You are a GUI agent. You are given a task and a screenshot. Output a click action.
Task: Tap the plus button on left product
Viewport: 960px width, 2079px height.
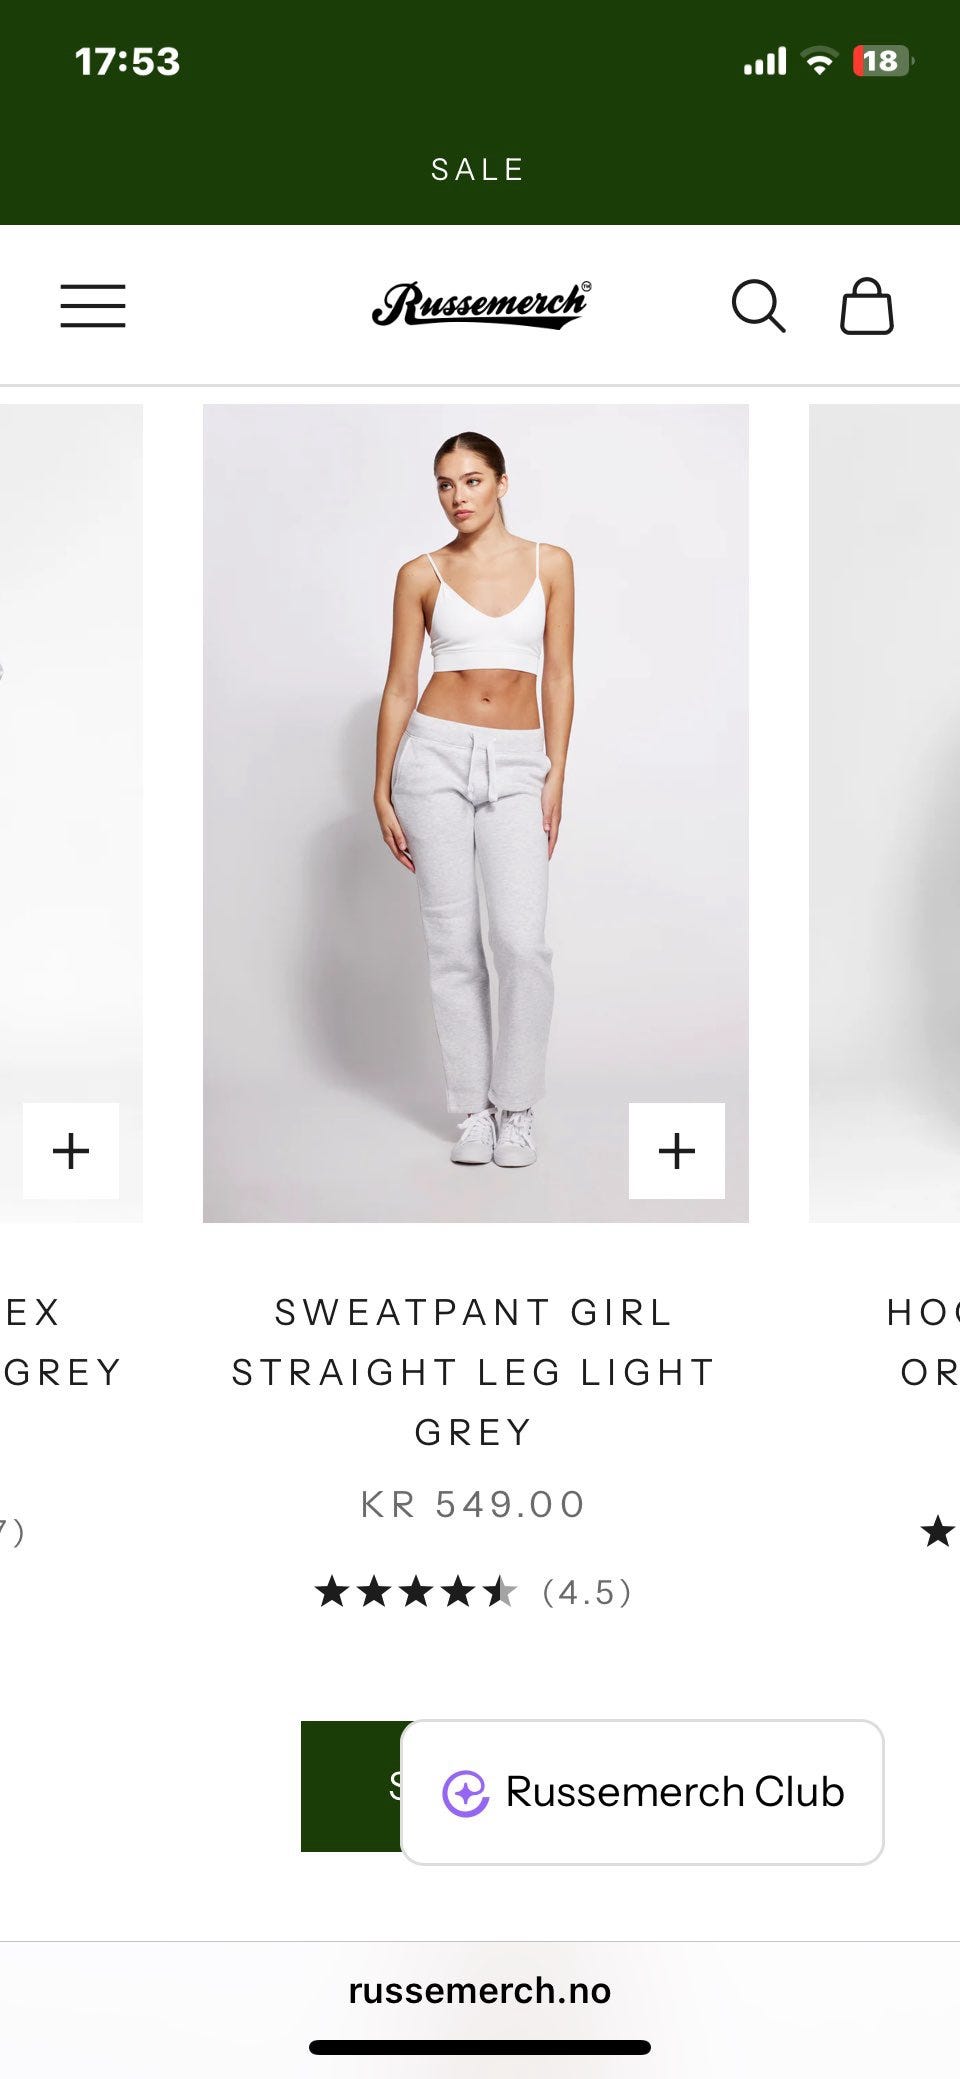point(71,1151)
